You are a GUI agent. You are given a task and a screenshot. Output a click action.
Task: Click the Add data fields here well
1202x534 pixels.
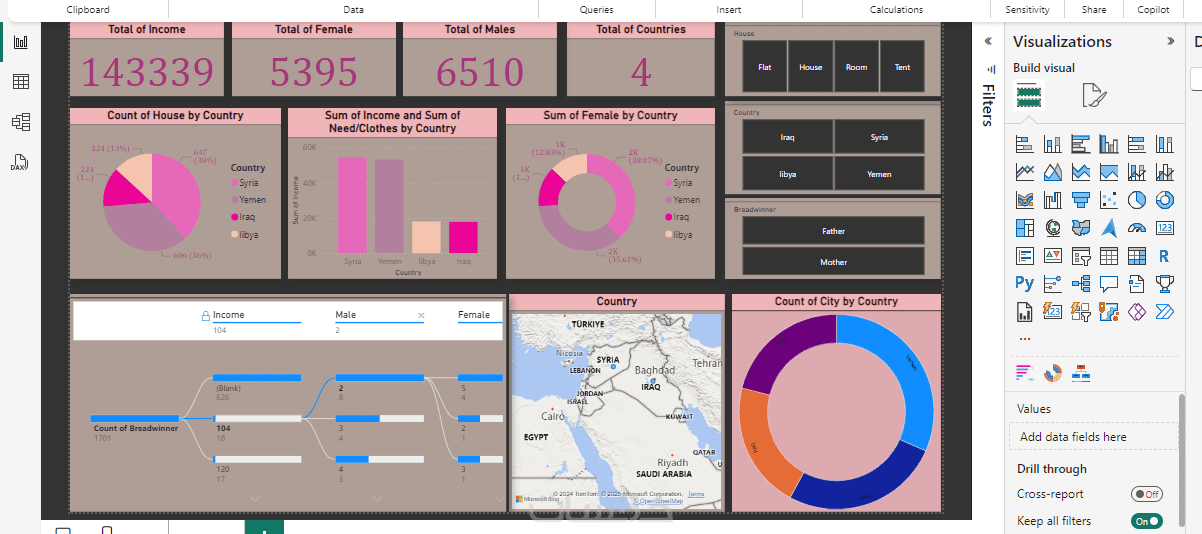pyautogui.click(x=1094, y=436)
